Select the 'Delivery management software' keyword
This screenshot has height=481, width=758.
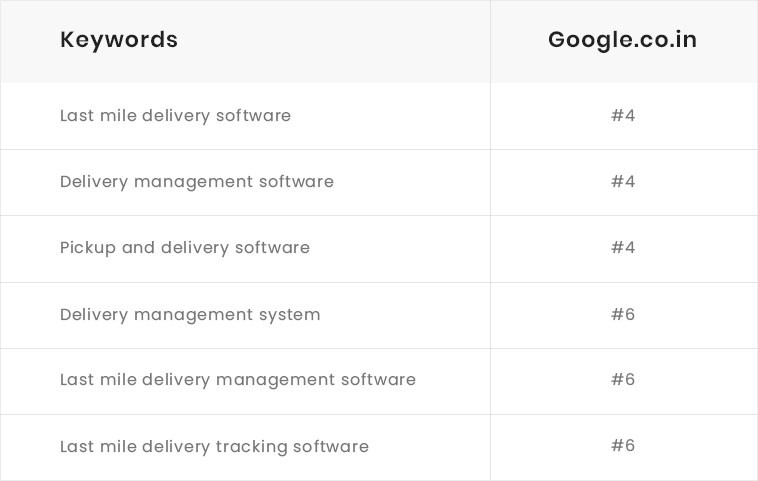(197, 182)
